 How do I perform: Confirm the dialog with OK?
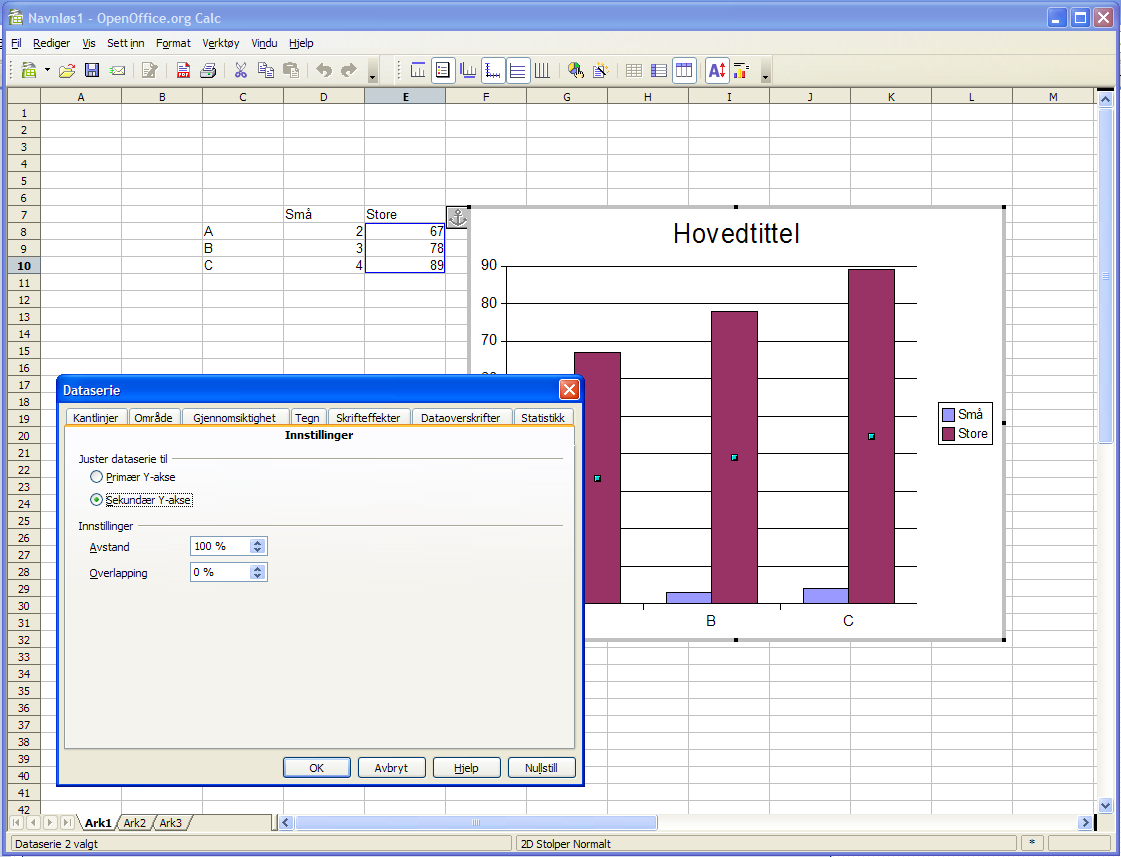pyautogui.click(x=317, y=768)
